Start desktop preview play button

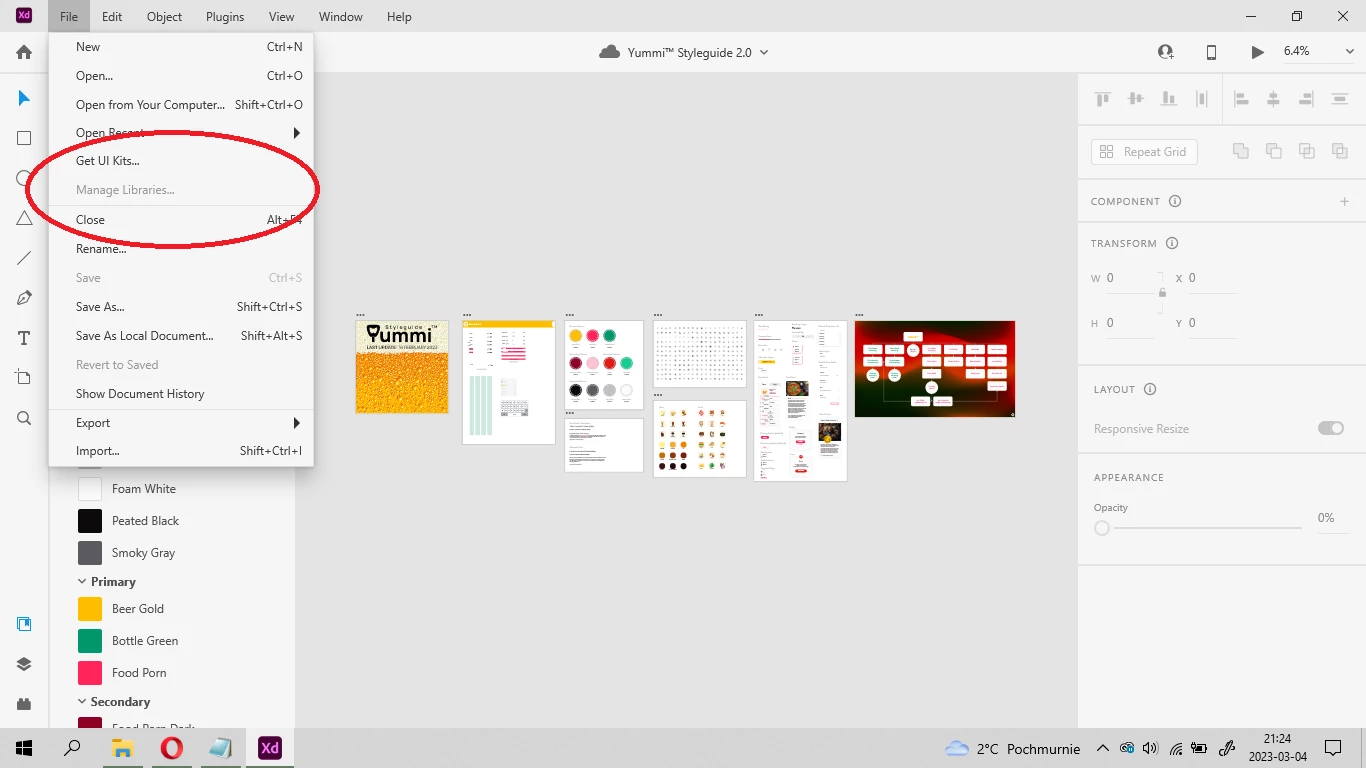pyautogui.click(x=1257, y=52)
